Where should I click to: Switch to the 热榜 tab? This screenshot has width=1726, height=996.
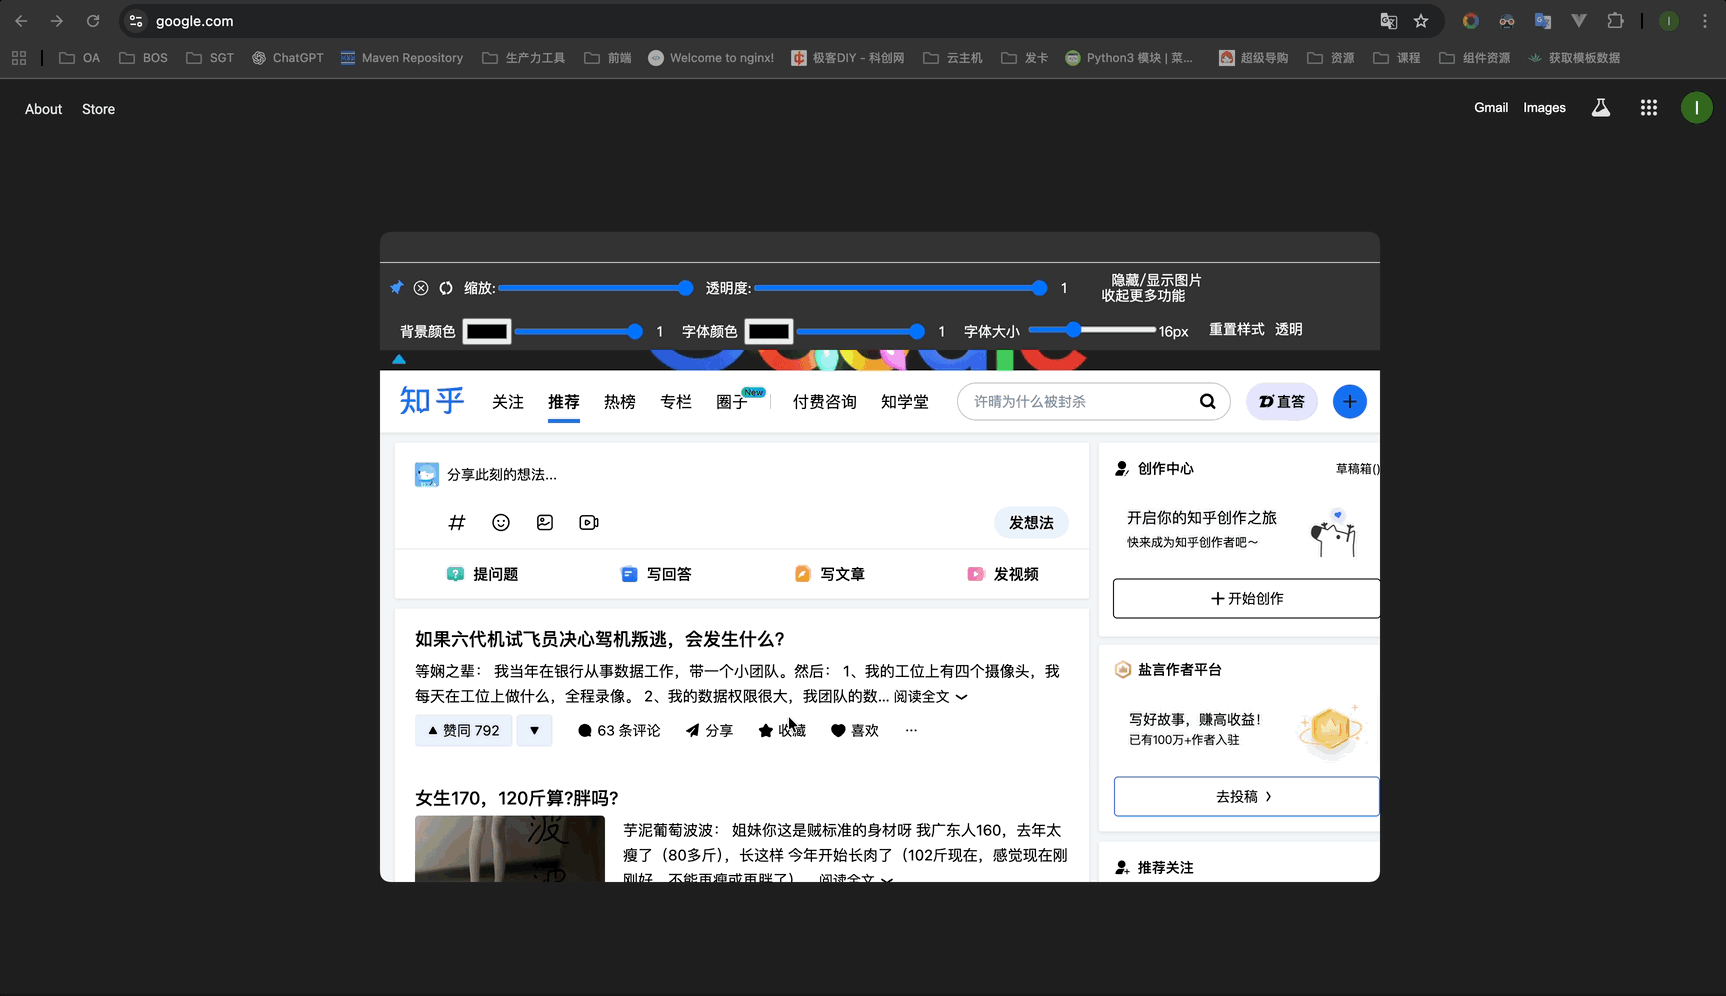[619, 401]
